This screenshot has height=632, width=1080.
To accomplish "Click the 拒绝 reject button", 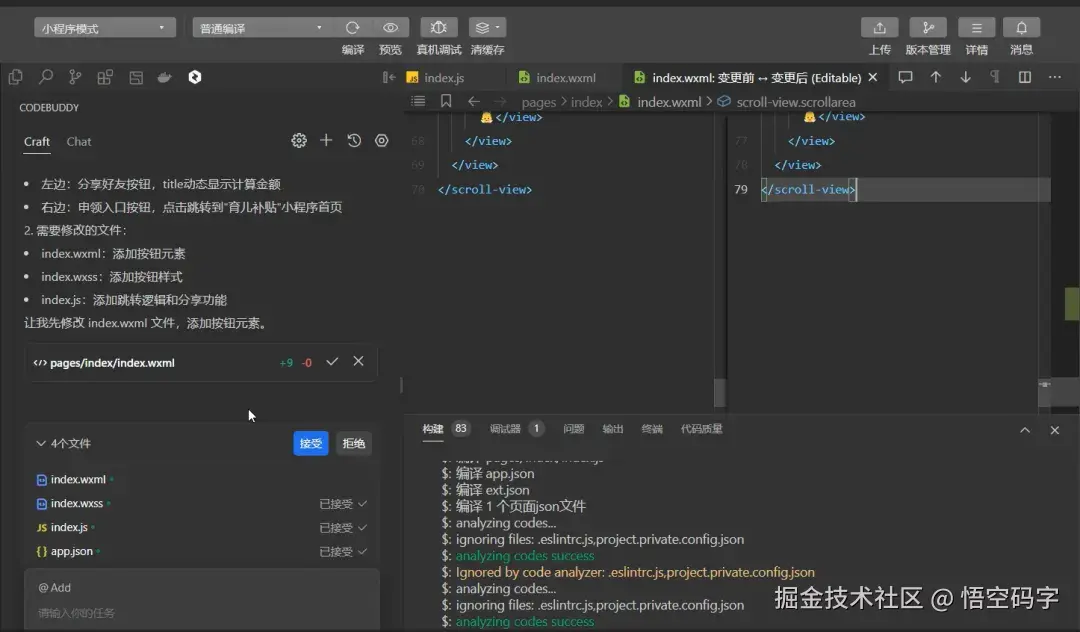I will point(353,443).
